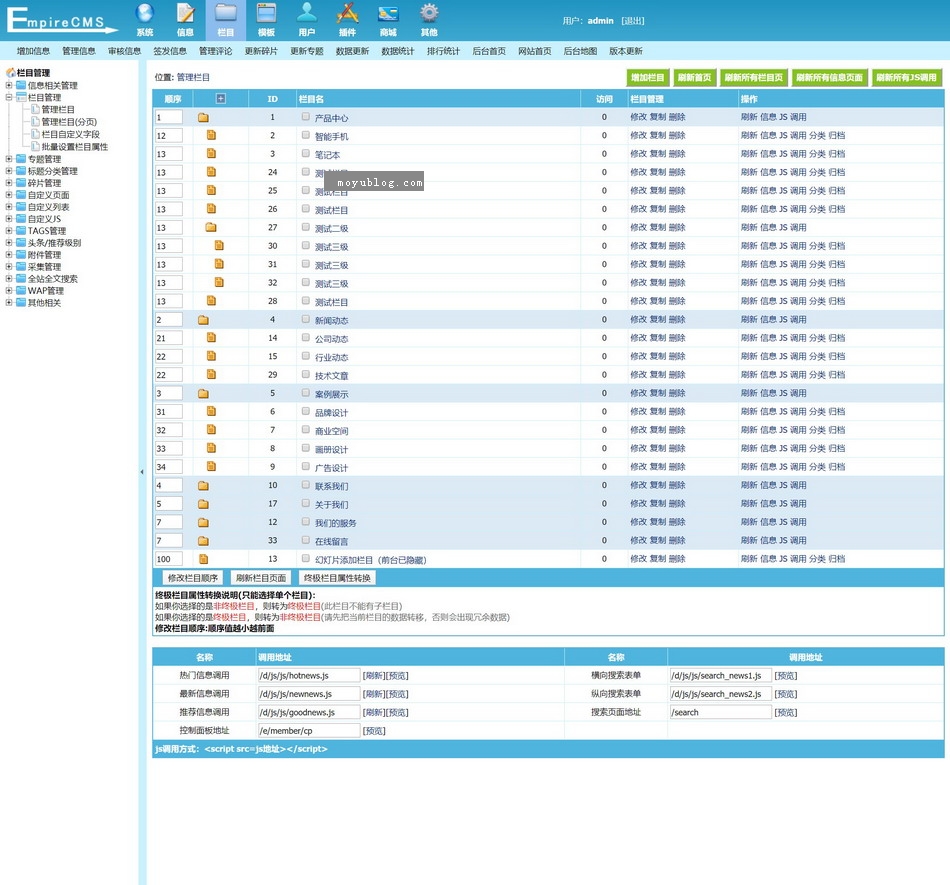Click 刷新所有JS调用 button
The image size is (950, 885).
pos(906,78)
